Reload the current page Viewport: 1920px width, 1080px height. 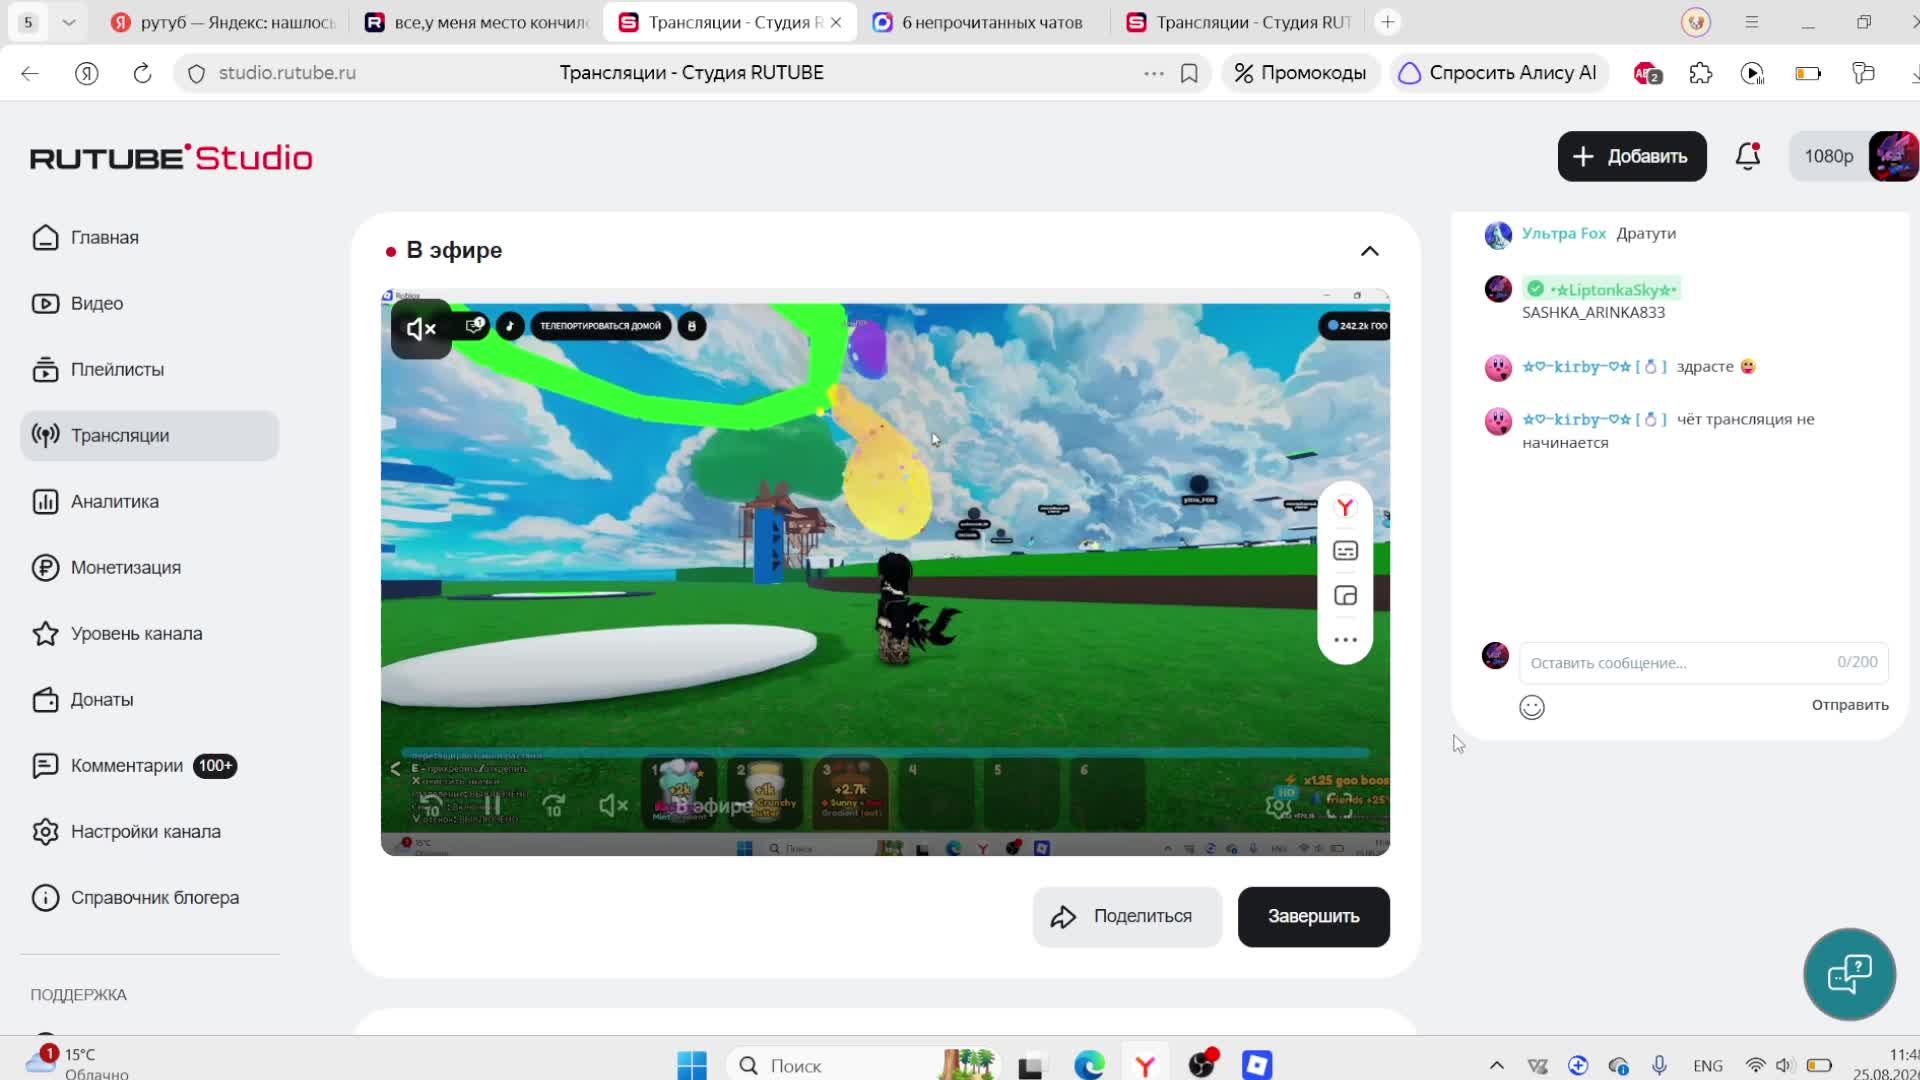click(142, 73)
